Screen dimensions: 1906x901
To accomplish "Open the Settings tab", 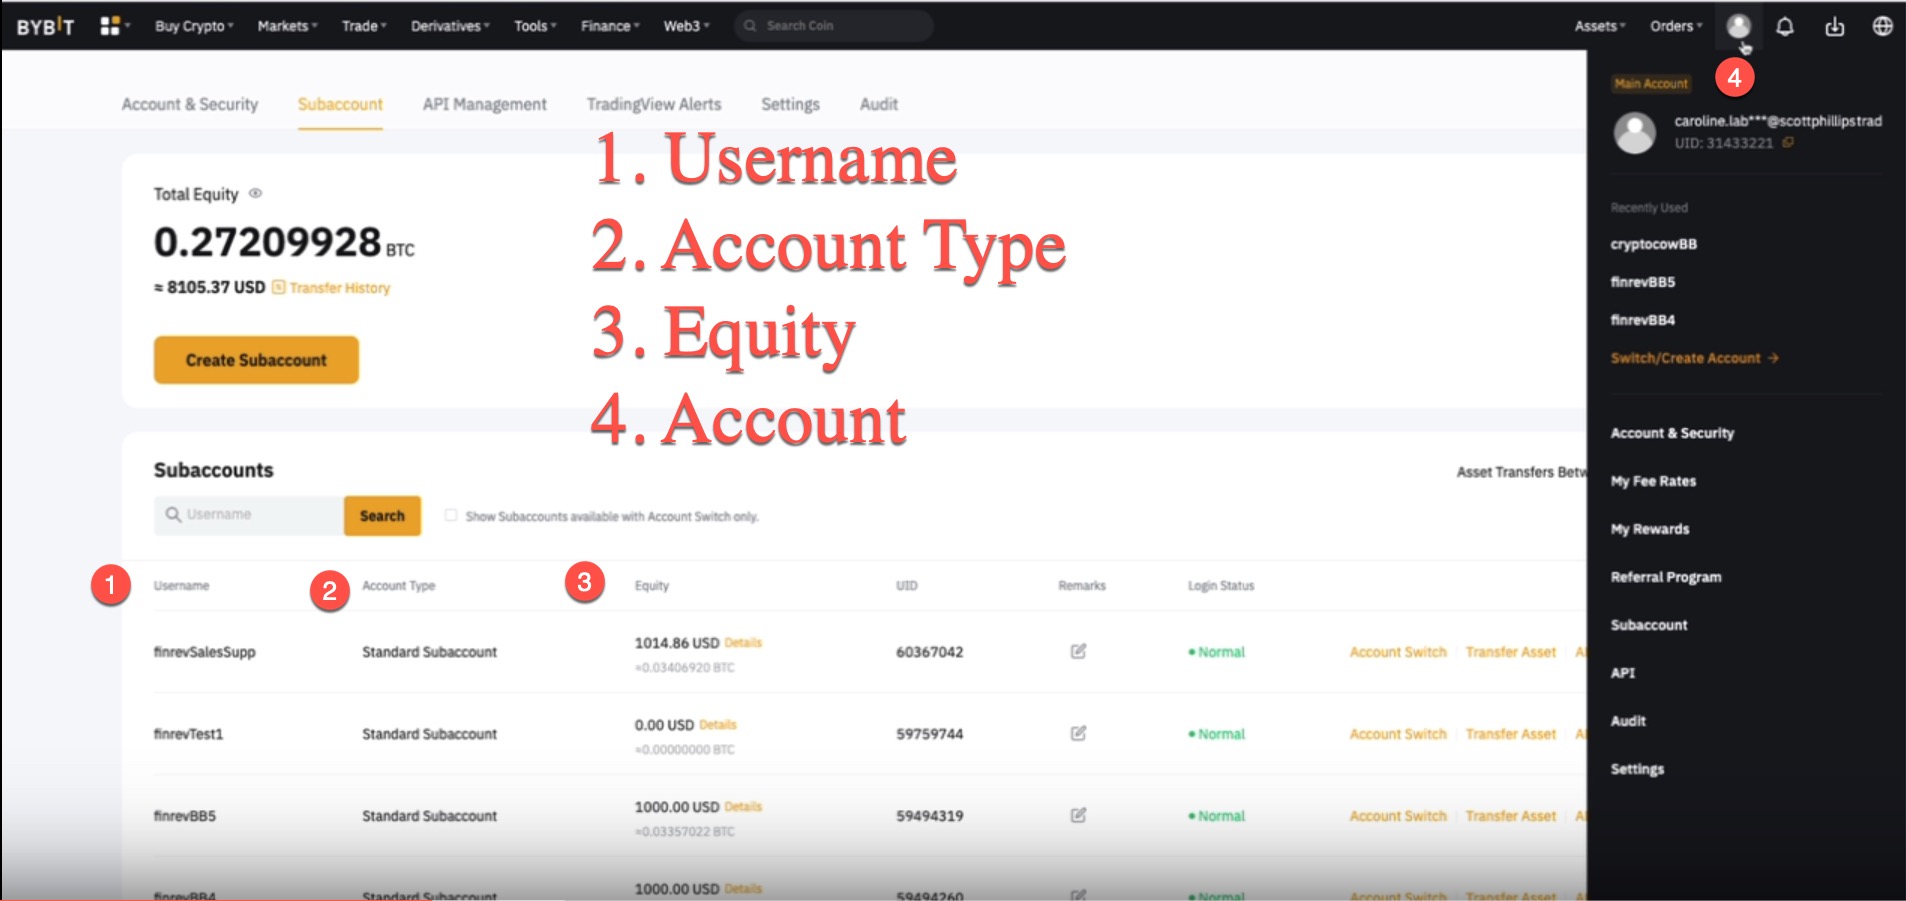I will pos(790,104).
